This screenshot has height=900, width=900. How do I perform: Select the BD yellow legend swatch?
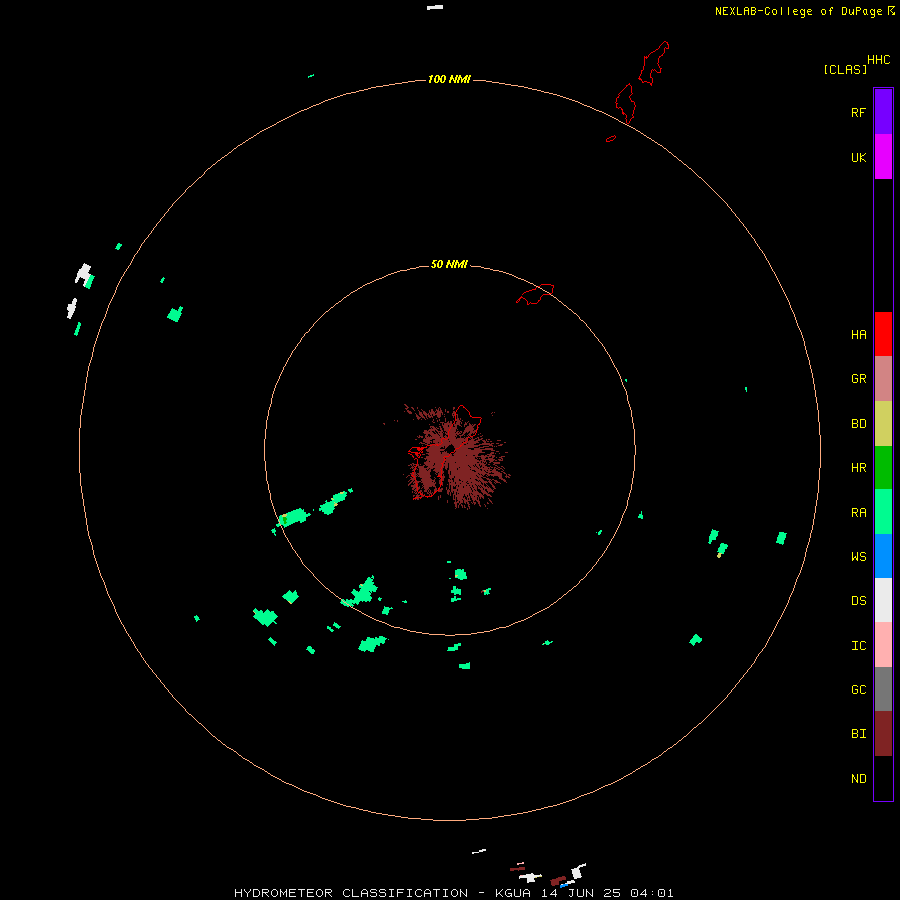tap(883, 424)
